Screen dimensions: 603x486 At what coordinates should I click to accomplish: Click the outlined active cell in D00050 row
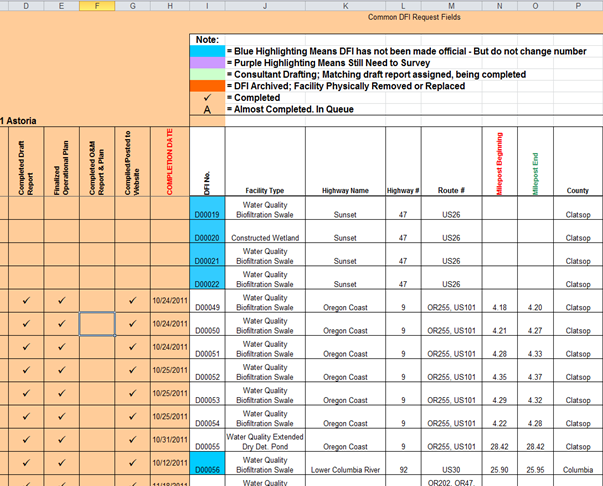pyautogui.click(x=97, y=324)
